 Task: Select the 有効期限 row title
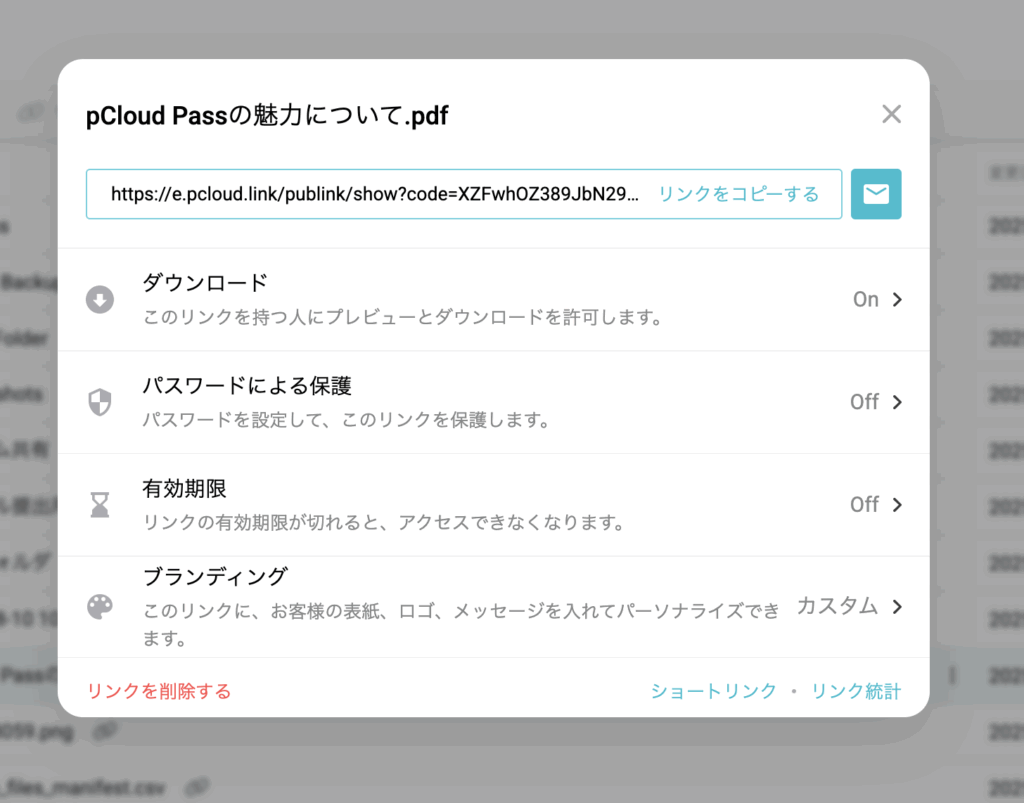point(184,489)
